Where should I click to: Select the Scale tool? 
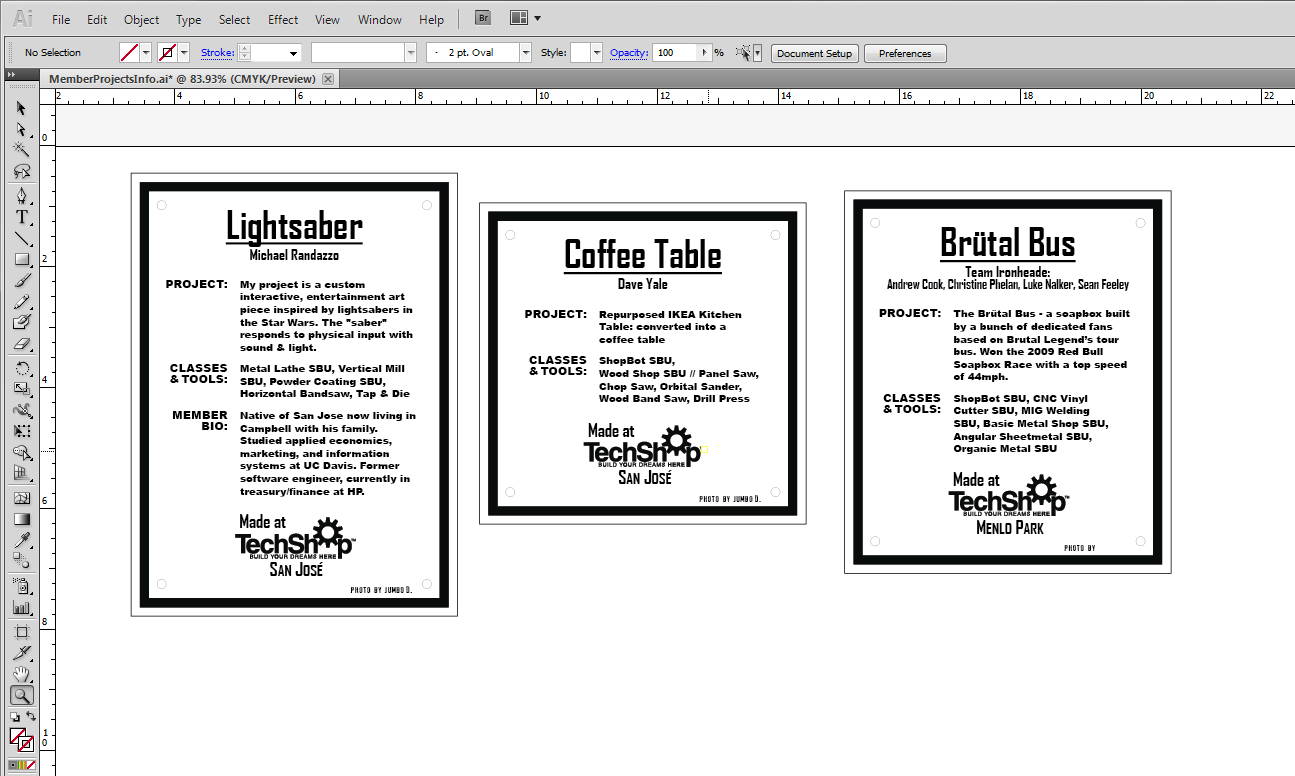[x=21, y=388]
